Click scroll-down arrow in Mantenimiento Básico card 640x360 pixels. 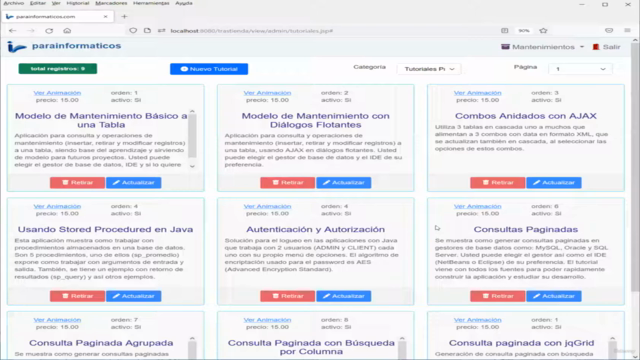192,166
